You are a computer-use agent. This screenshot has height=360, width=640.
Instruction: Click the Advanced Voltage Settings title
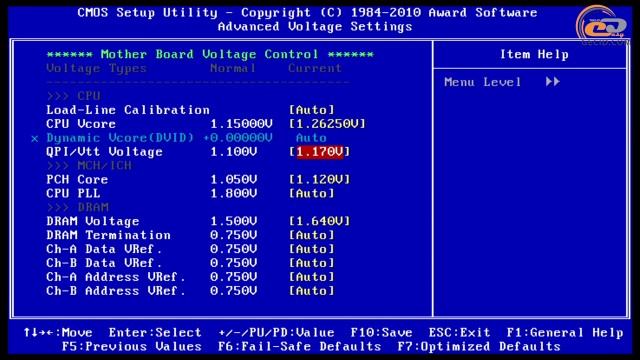tap(315, 27)
